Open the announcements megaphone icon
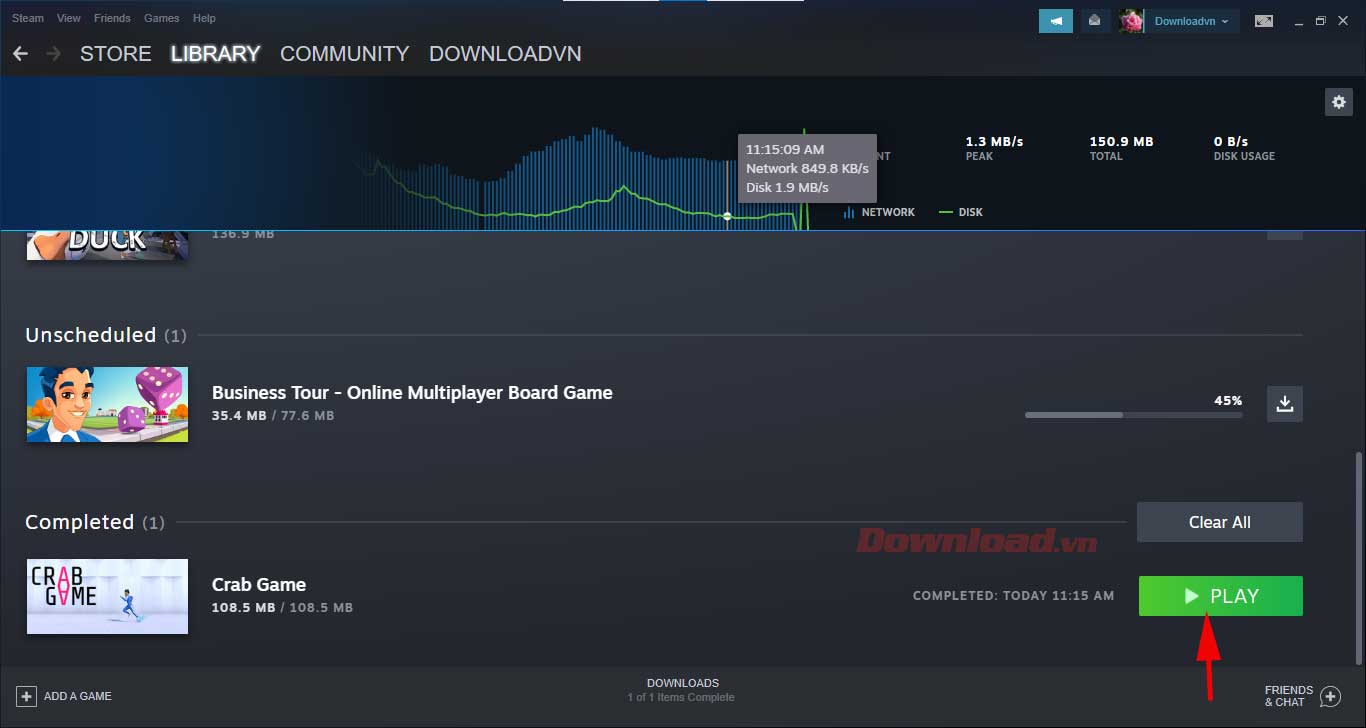The height and width of the screenshot is (728, 1366). pos(1056,20)
